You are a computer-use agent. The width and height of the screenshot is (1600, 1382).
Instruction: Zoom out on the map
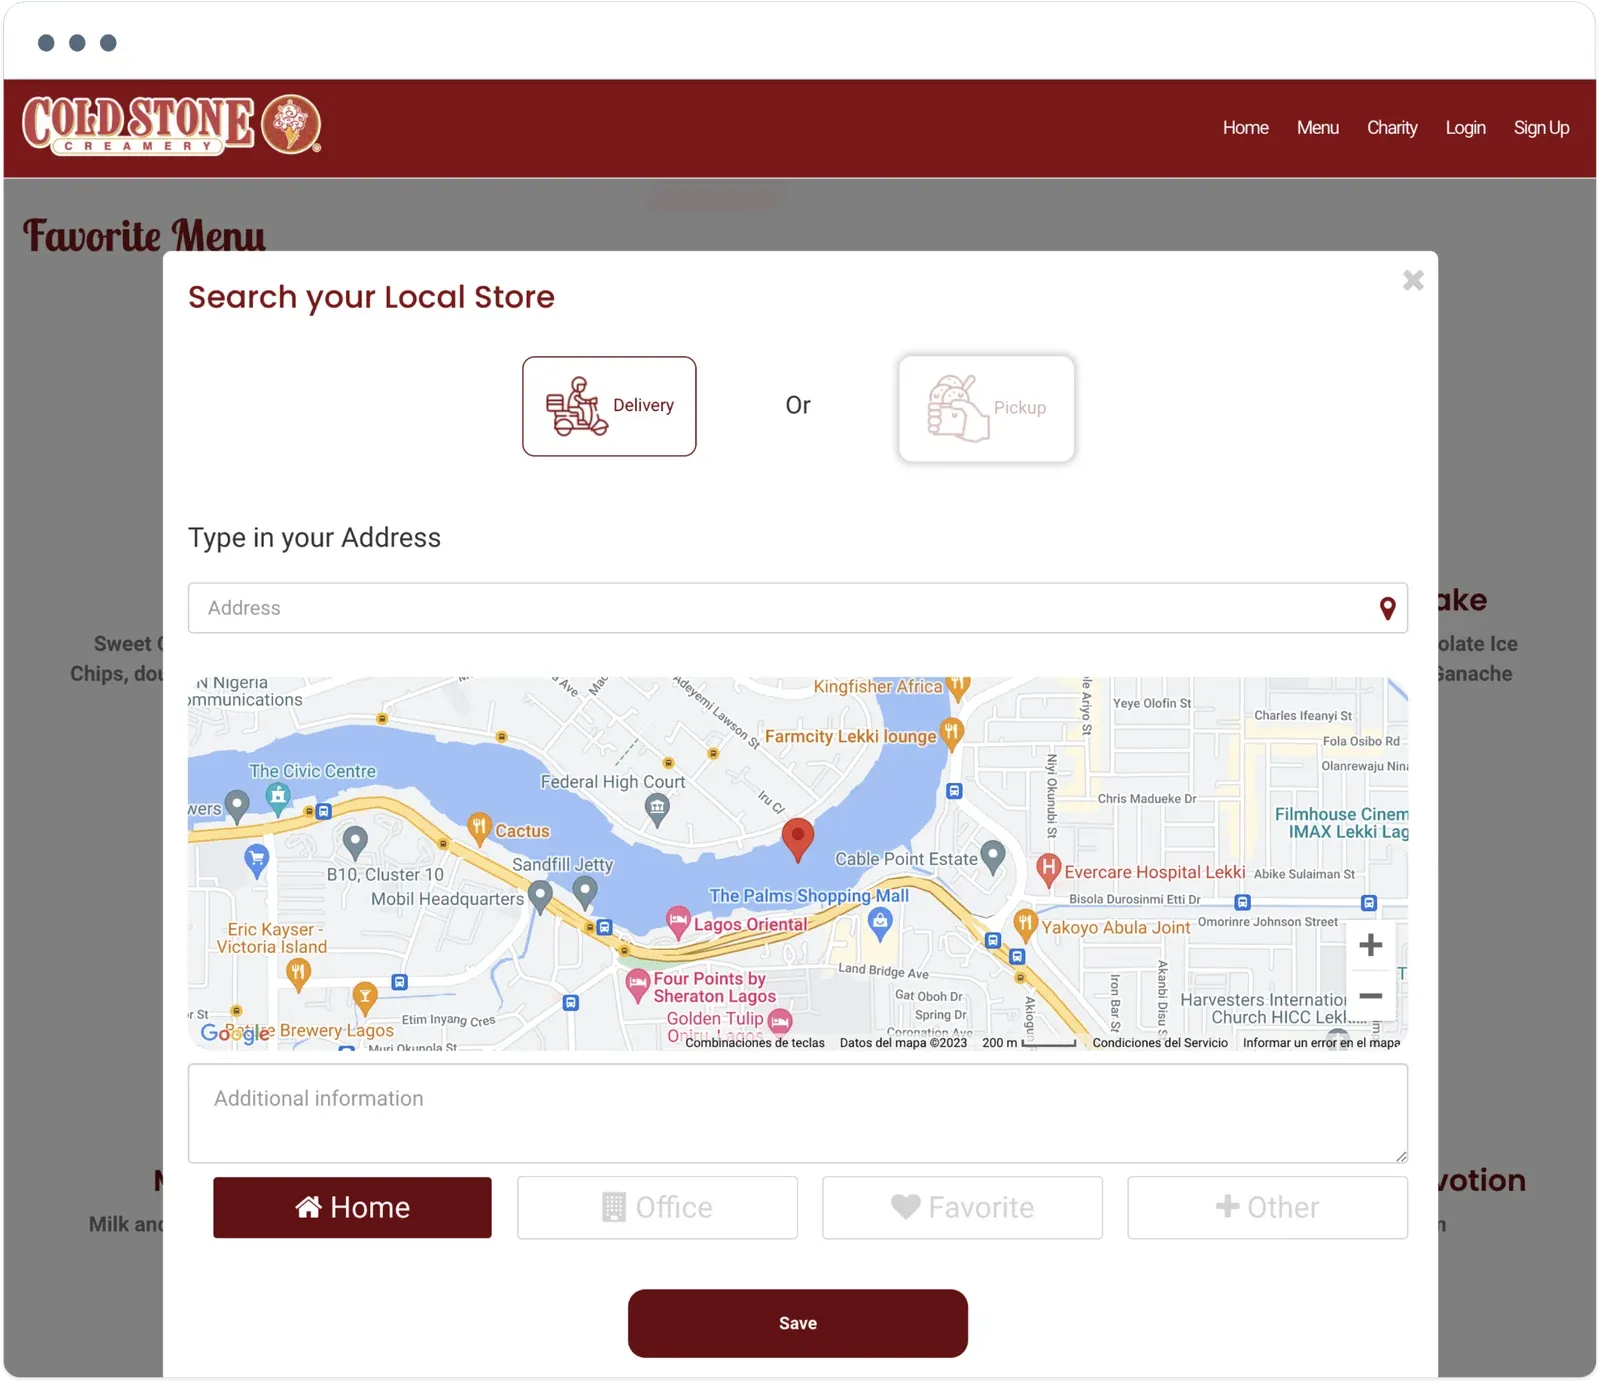[x=1371, y=996]
